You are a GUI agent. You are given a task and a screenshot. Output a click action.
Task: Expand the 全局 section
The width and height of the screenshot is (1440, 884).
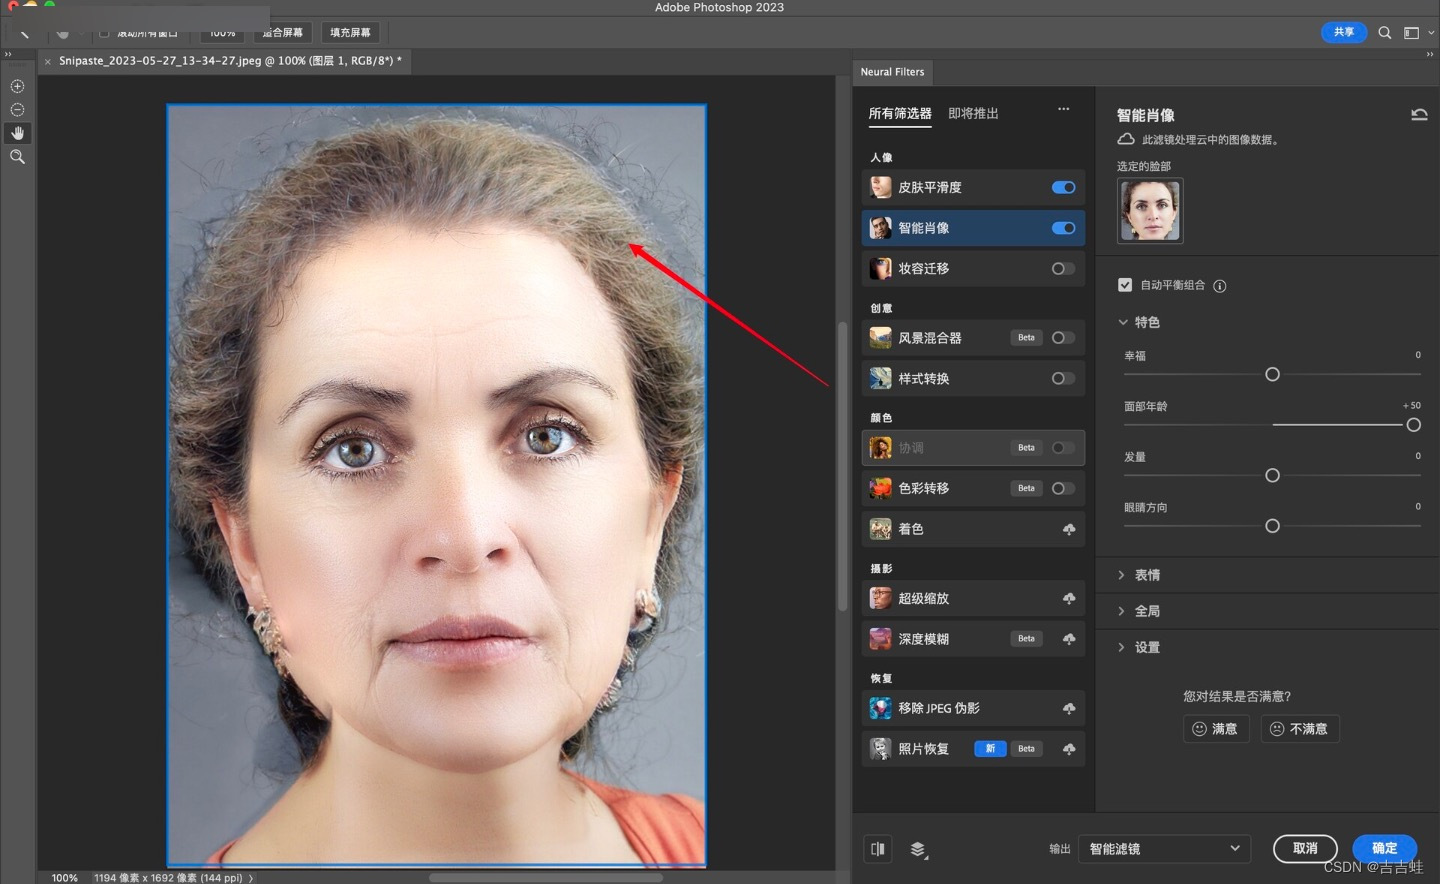point(1121,611)
